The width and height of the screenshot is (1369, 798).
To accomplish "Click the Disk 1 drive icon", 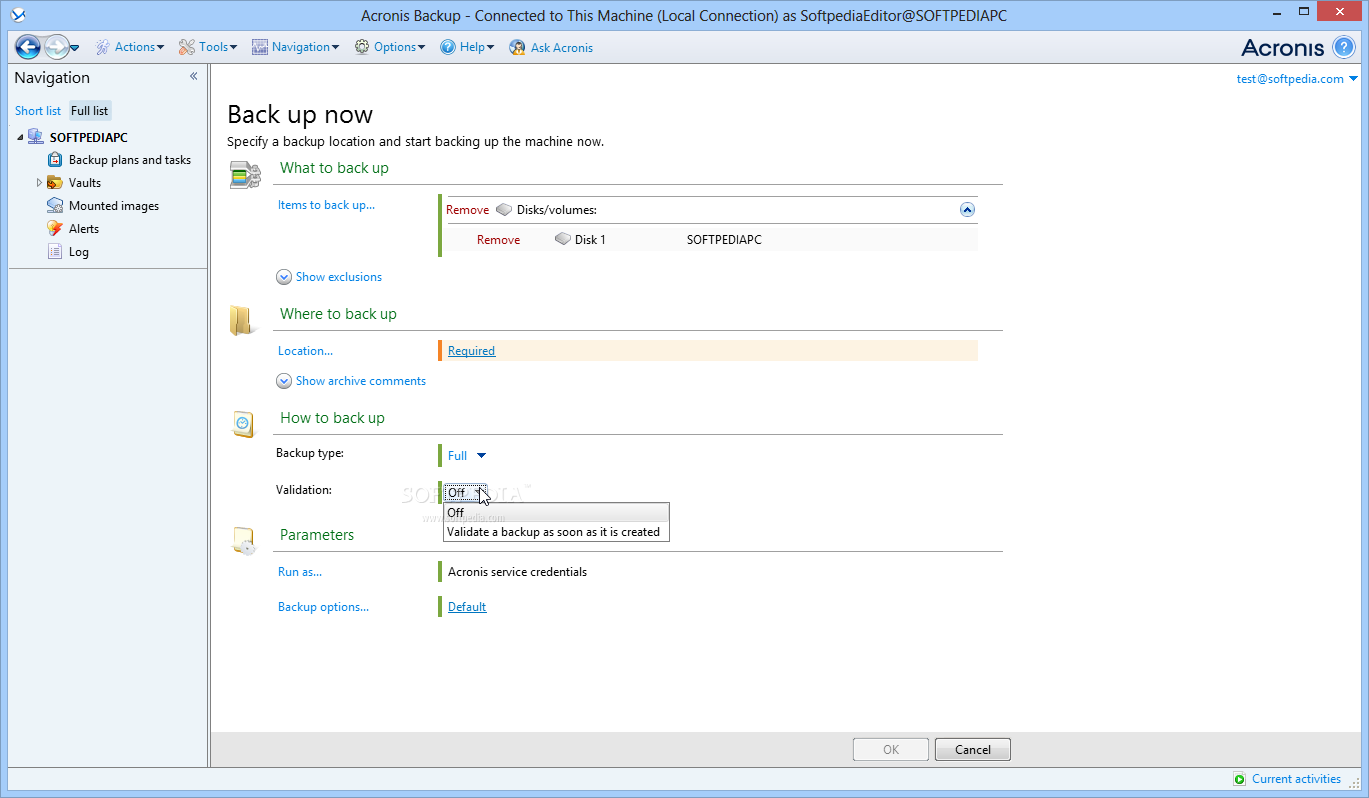I will pos(562,240).
